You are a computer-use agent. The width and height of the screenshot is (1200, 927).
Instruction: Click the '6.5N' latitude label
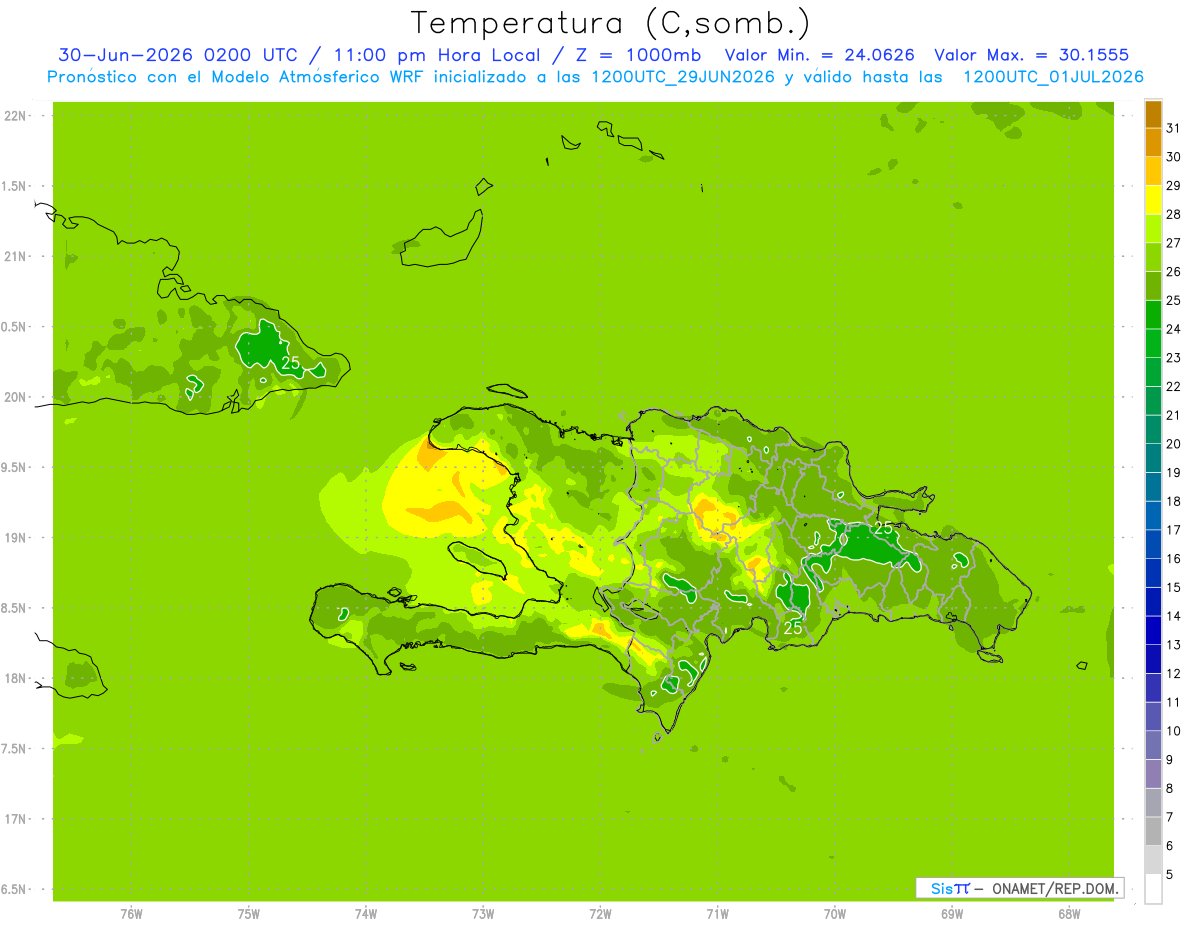(14, 889)
